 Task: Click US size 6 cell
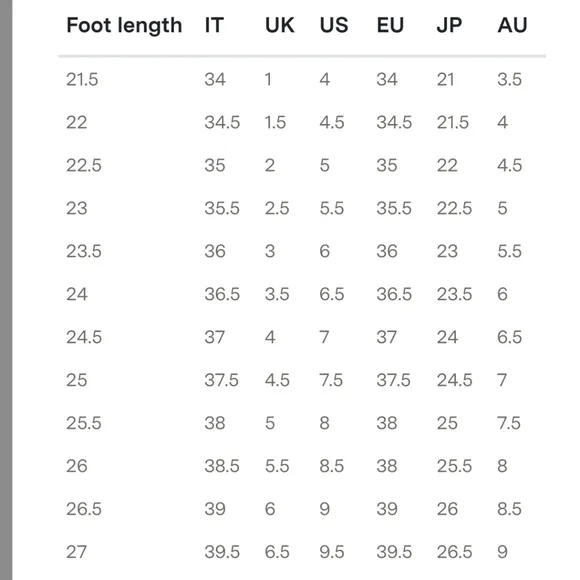(324, 251)
